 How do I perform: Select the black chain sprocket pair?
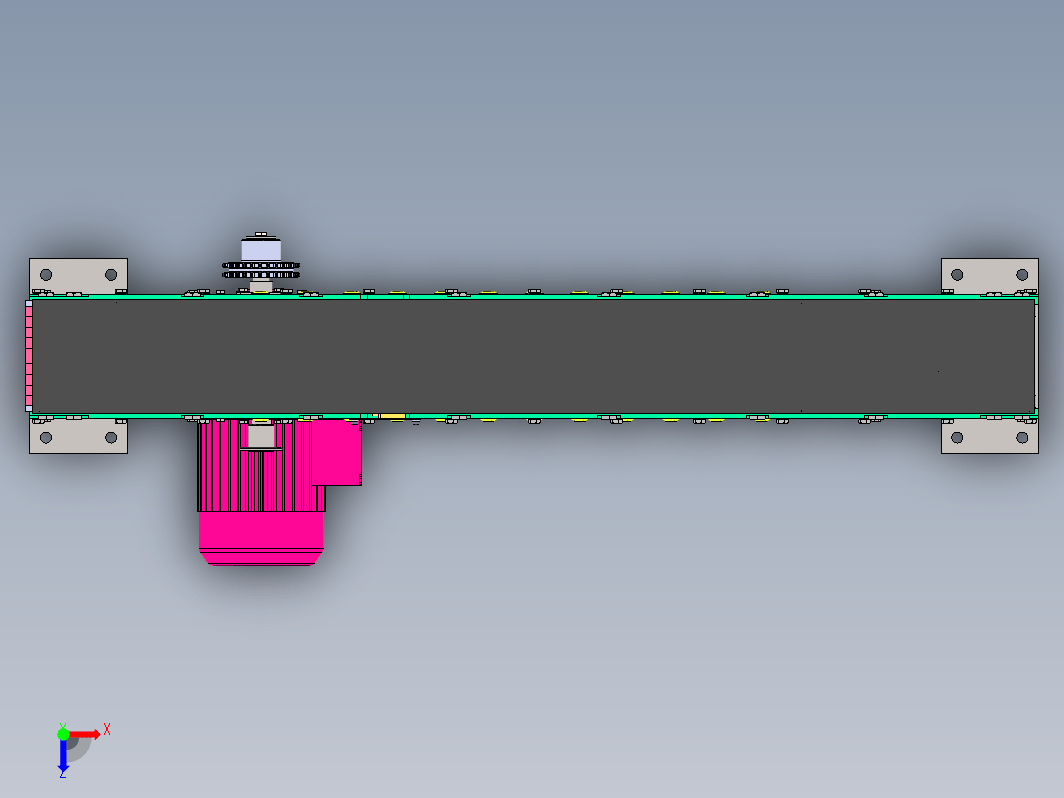click(261, 270)
